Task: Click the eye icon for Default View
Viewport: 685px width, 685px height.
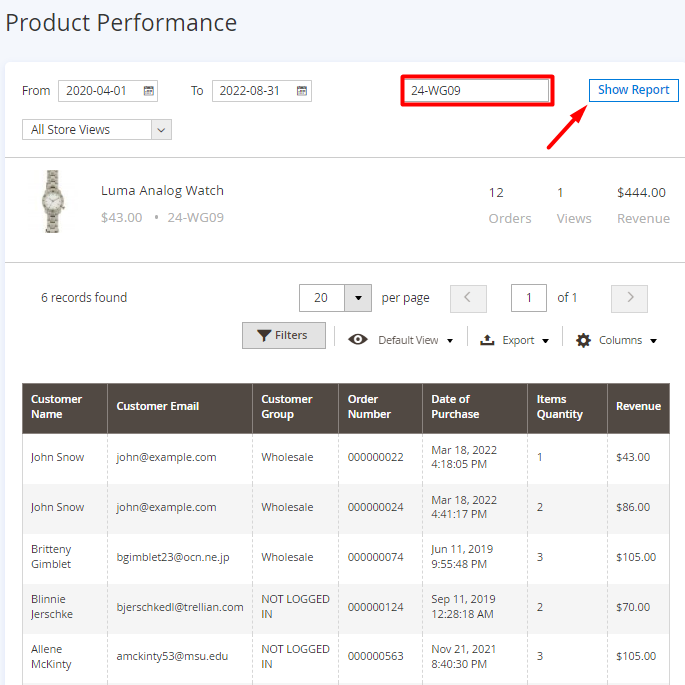Action: (358, 339)
